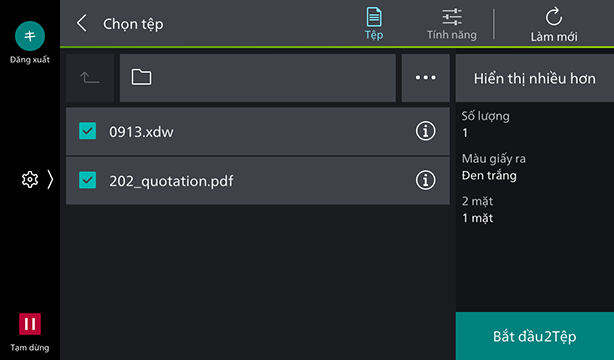Expand the sidebar with the chevron arrow
The width and height of the screenshot is (614, 360).
(x=50, y=179)
